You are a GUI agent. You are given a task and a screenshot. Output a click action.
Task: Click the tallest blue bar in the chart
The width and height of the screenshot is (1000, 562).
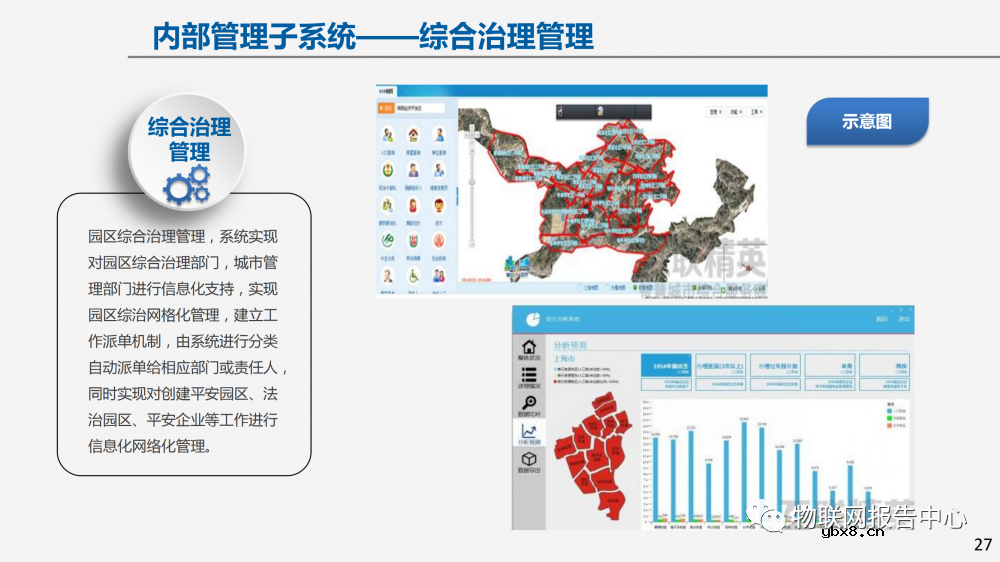tap(744, 473)
